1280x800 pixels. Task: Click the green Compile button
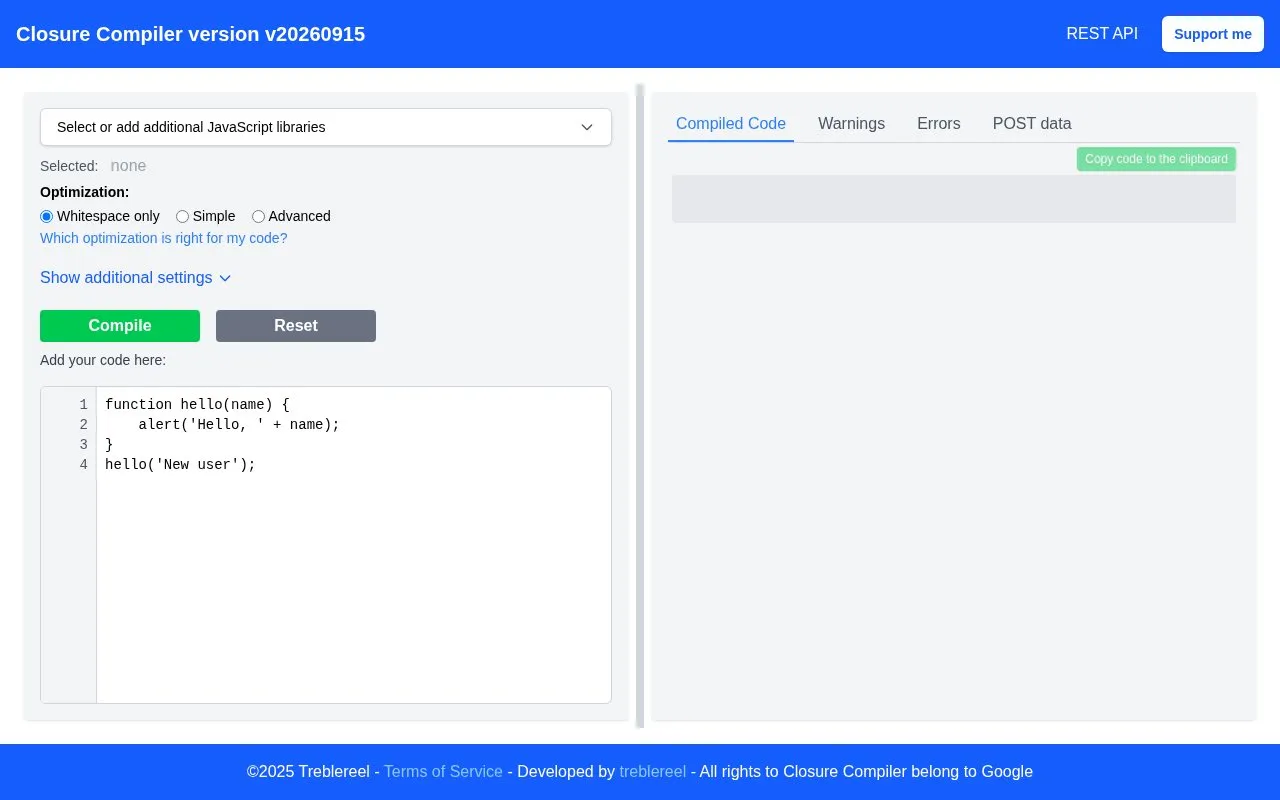click(x=120, y=326)
